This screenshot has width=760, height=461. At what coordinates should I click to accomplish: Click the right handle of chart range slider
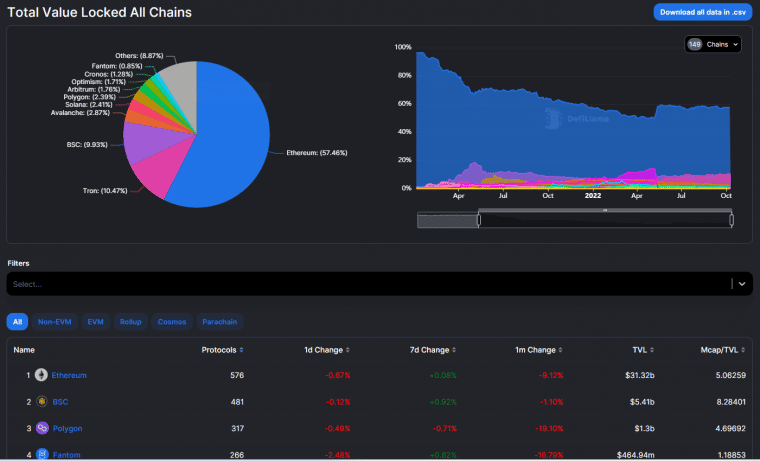(x=731, y=220)
